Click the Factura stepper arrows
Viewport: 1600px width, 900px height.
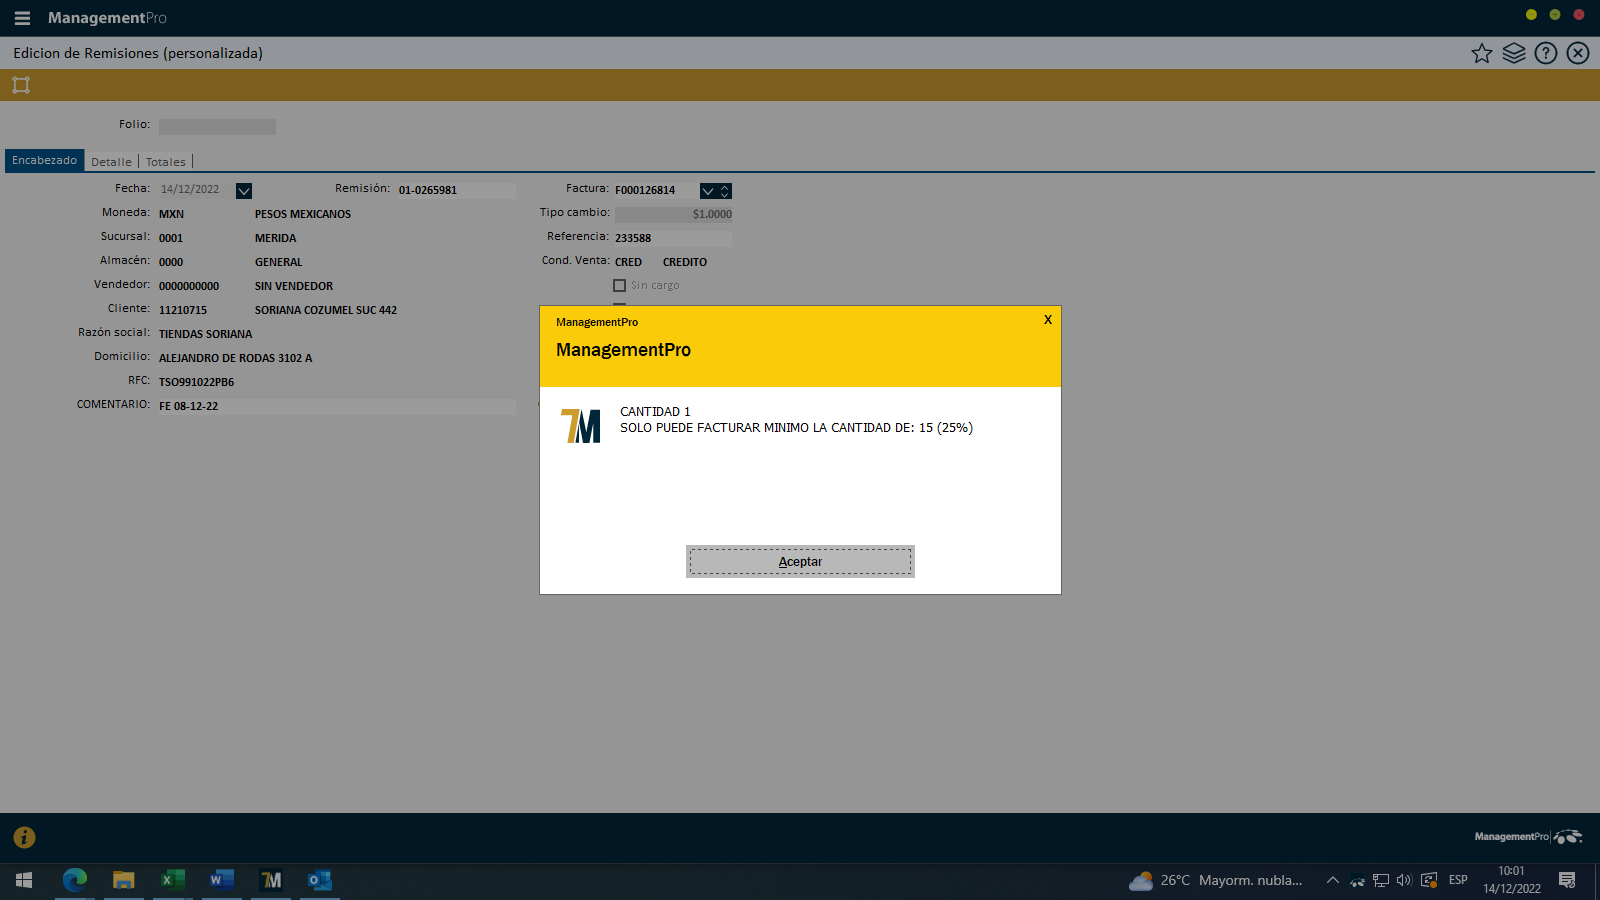pyautogui.click(x=725, y=191)
